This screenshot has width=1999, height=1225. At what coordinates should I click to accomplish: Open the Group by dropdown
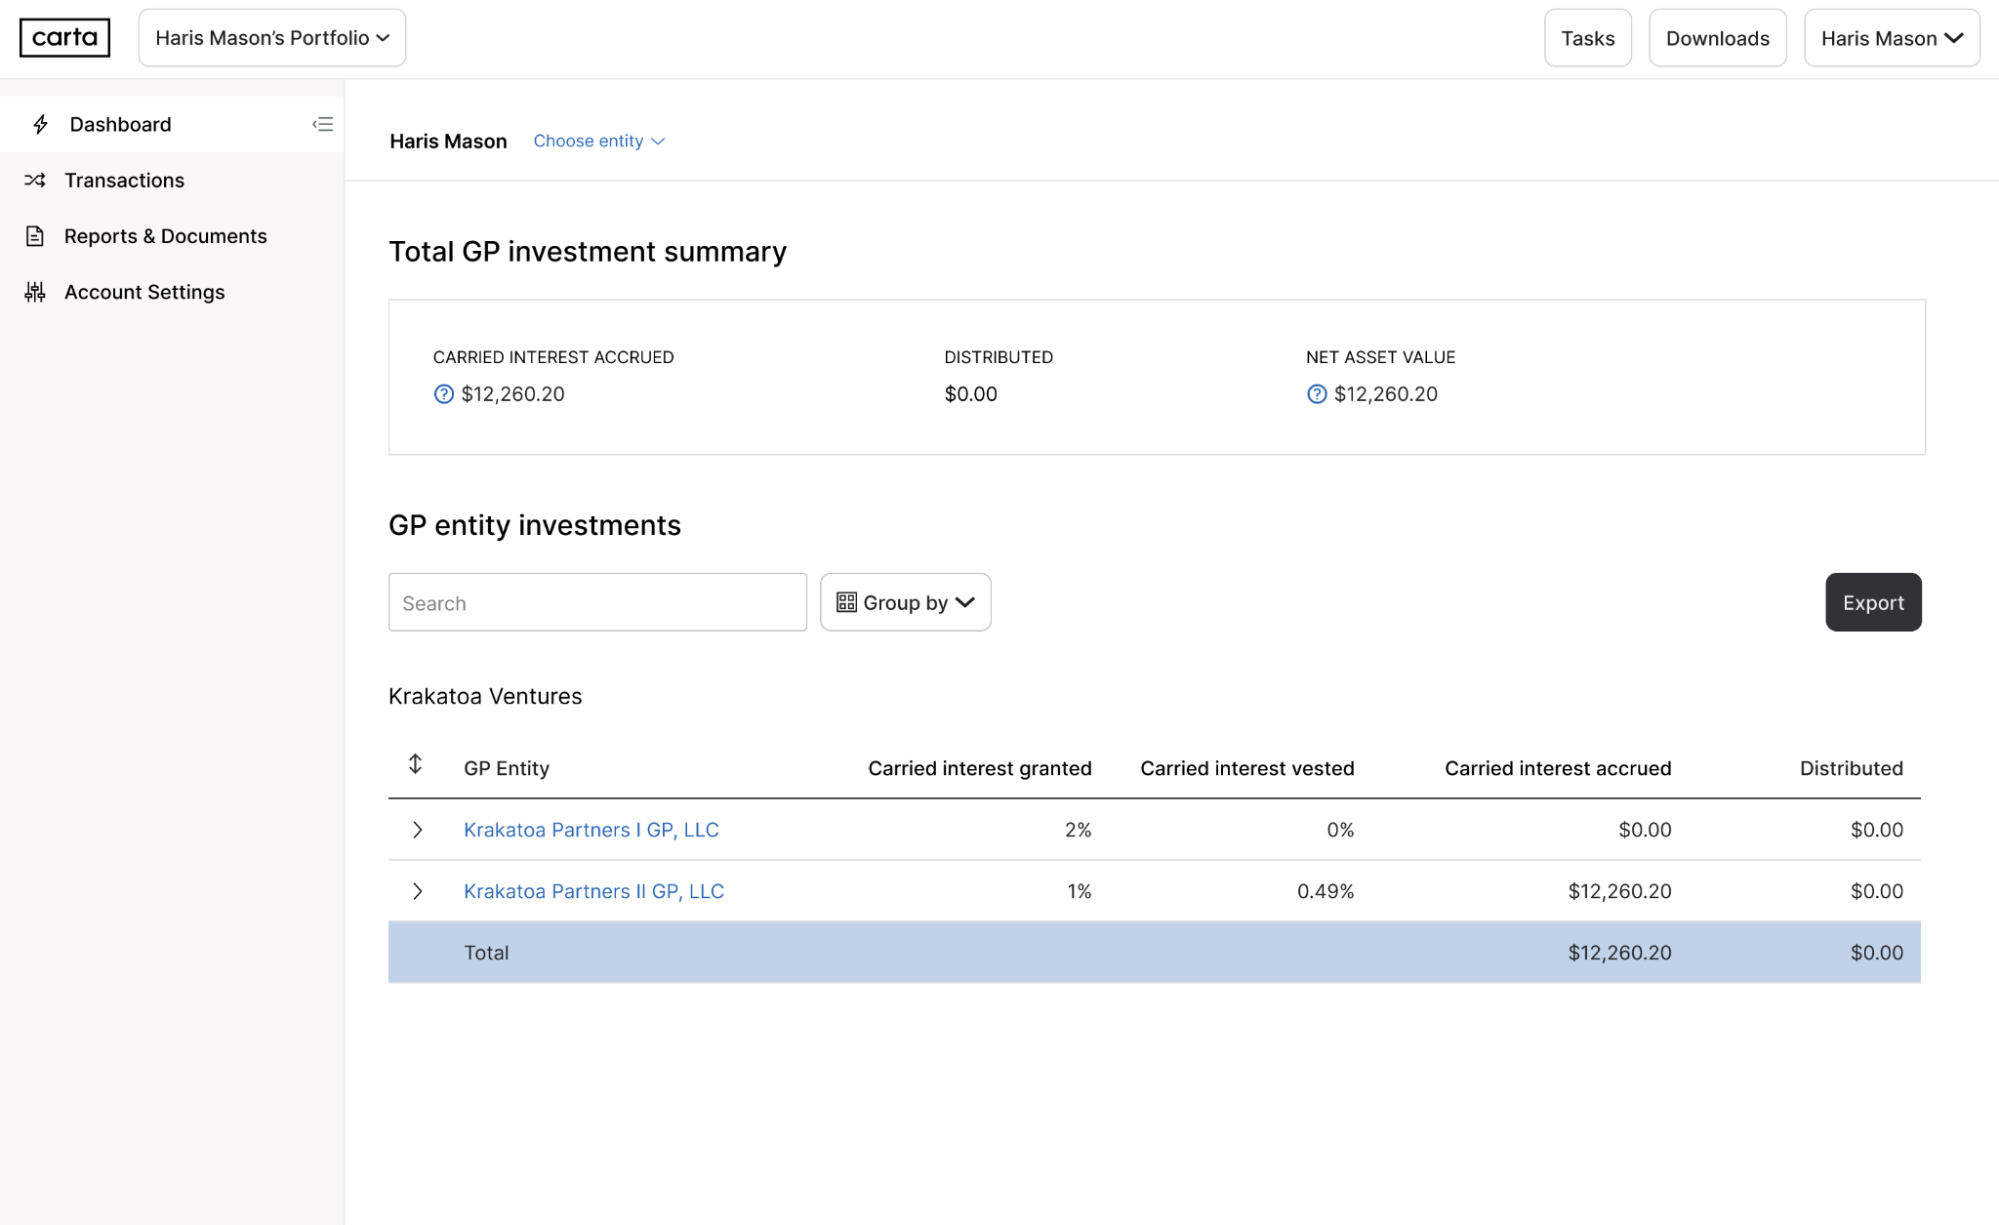(x=905, y=602)
